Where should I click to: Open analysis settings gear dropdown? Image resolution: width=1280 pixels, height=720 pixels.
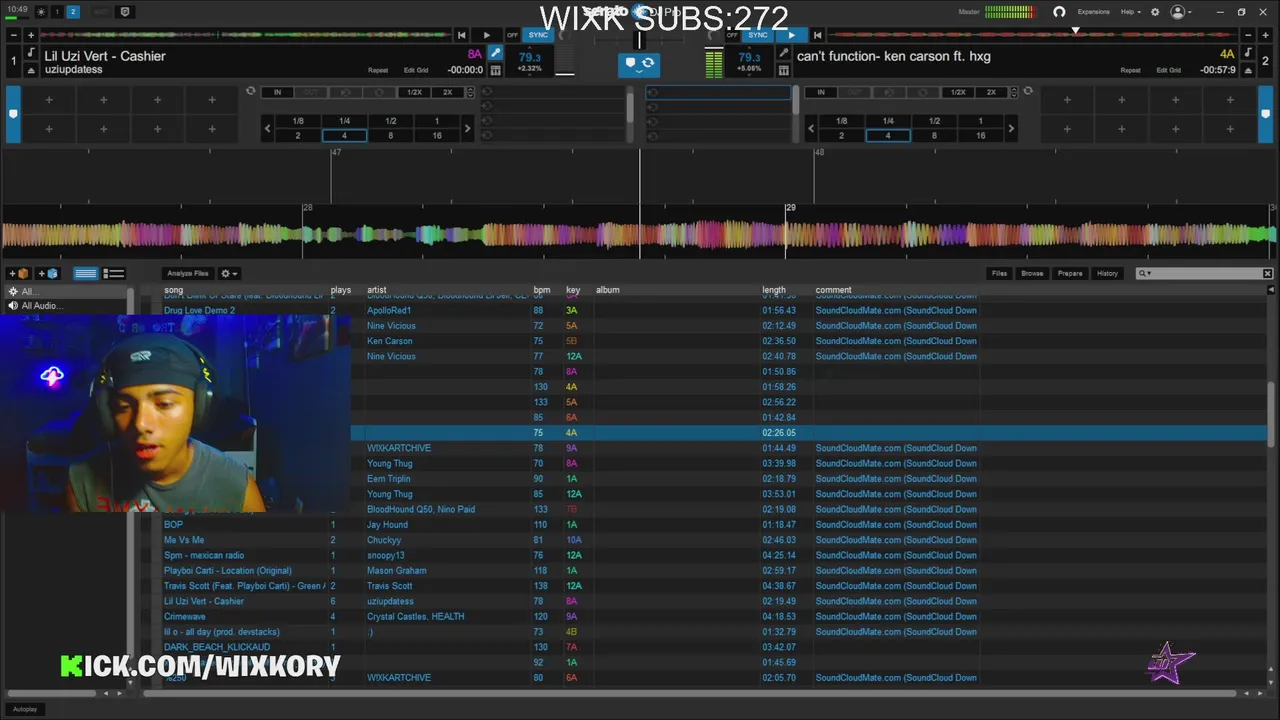(229, 273)
